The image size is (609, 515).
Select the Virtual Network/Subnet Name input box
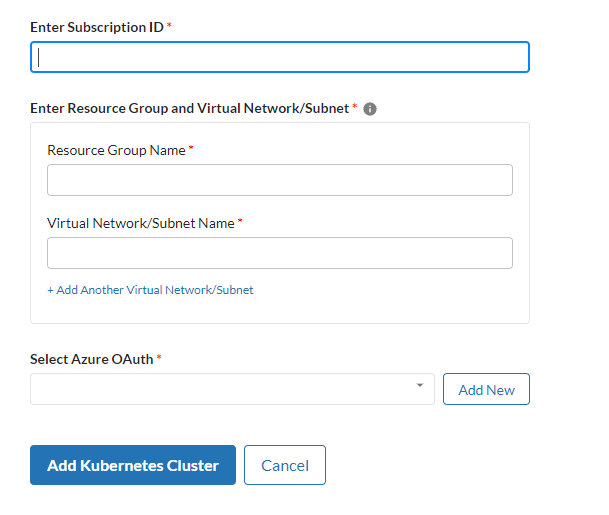[279, 253]
